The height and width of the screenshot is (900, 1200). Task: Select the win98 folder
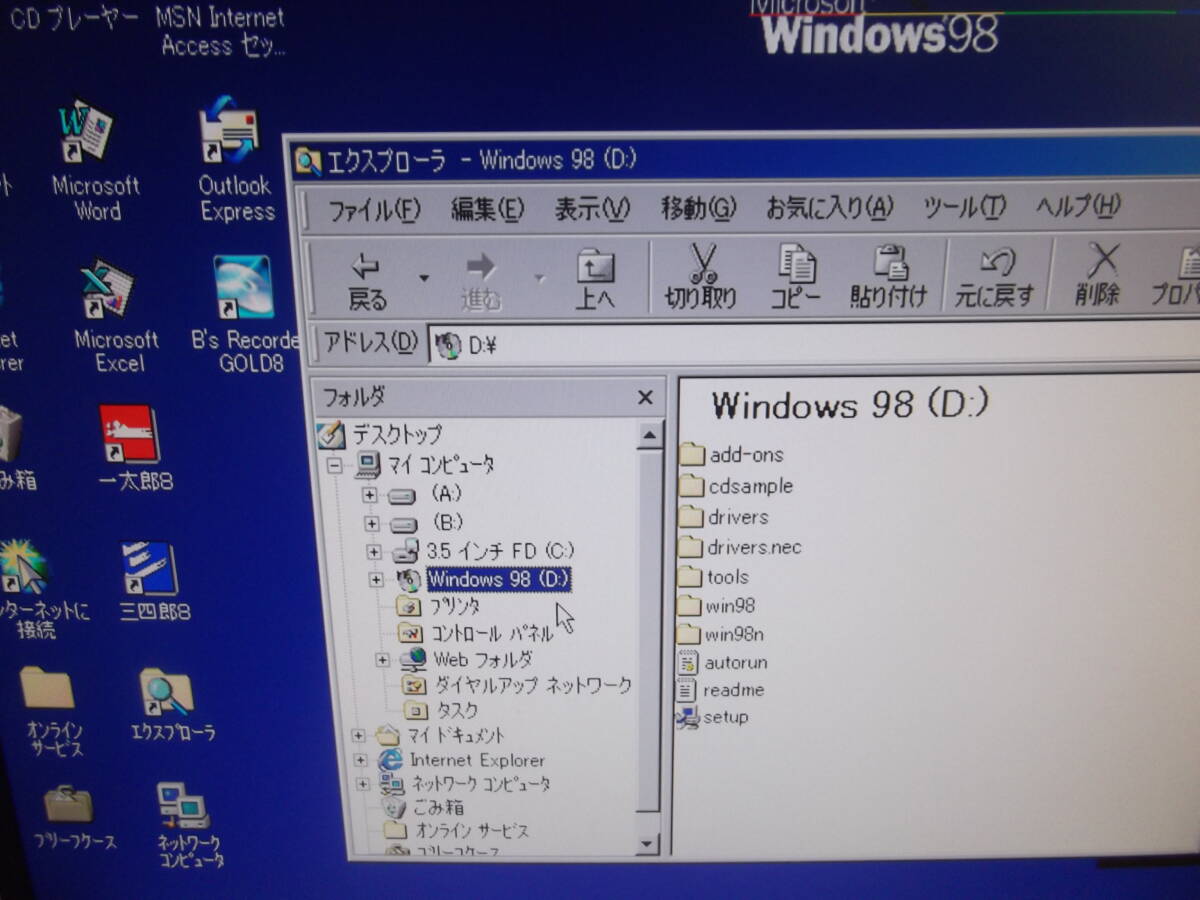[716, 606]
